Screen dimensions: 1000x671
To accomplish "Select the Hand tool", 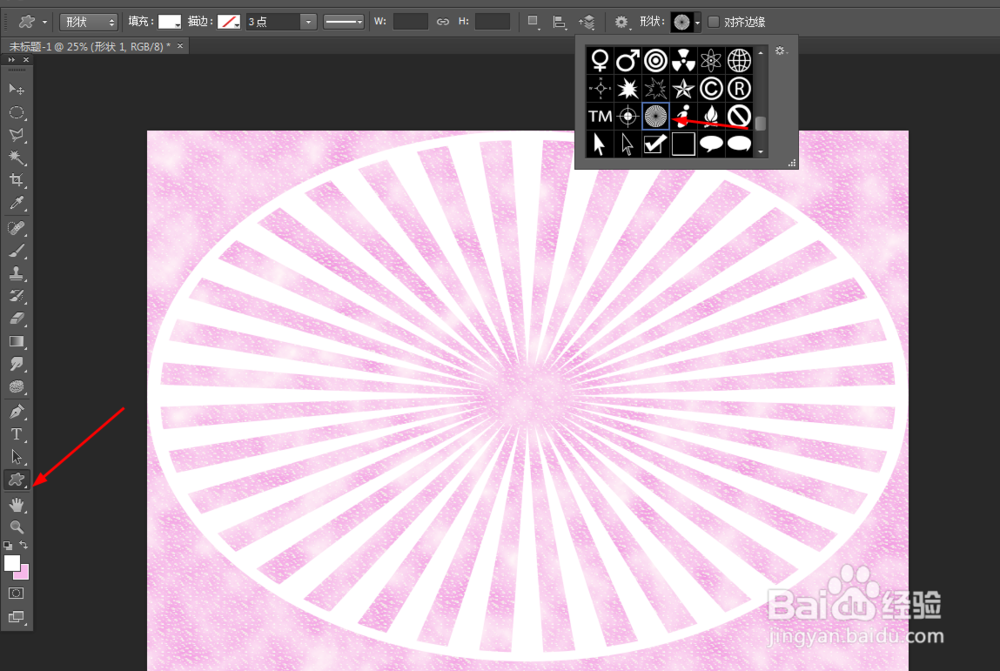I will click(17, 505).
